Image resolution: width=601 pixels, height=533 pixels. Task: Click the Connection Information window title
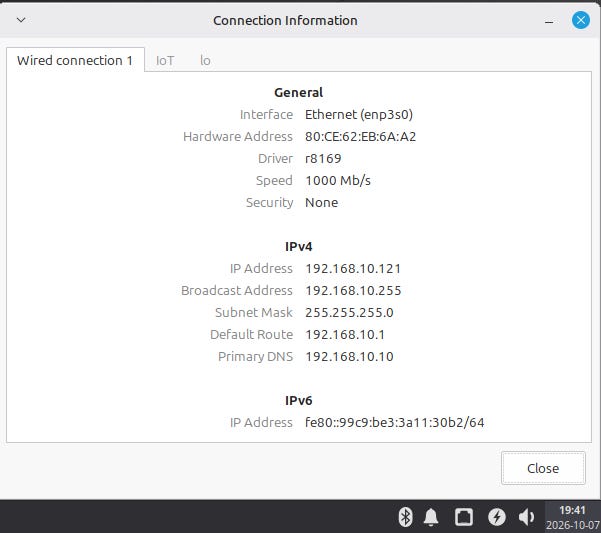[285, 20]
